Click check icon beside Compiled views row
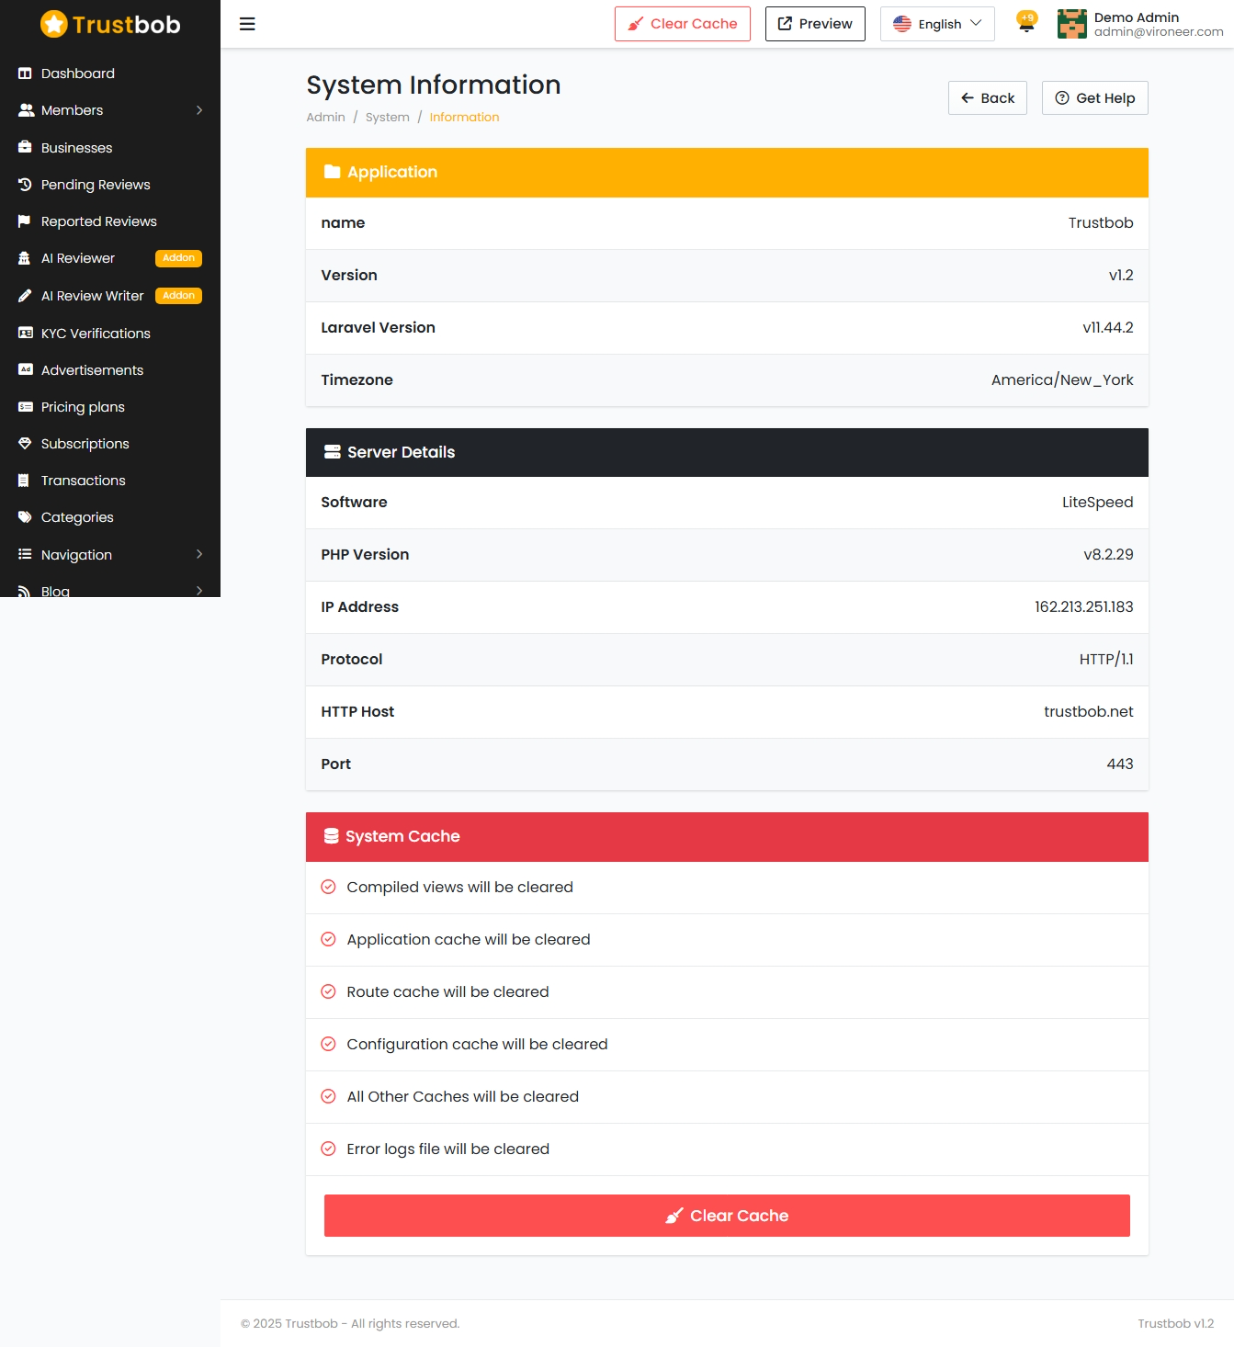The image size is (1234, 1347). pyautogui.click(x=328, y=887)
